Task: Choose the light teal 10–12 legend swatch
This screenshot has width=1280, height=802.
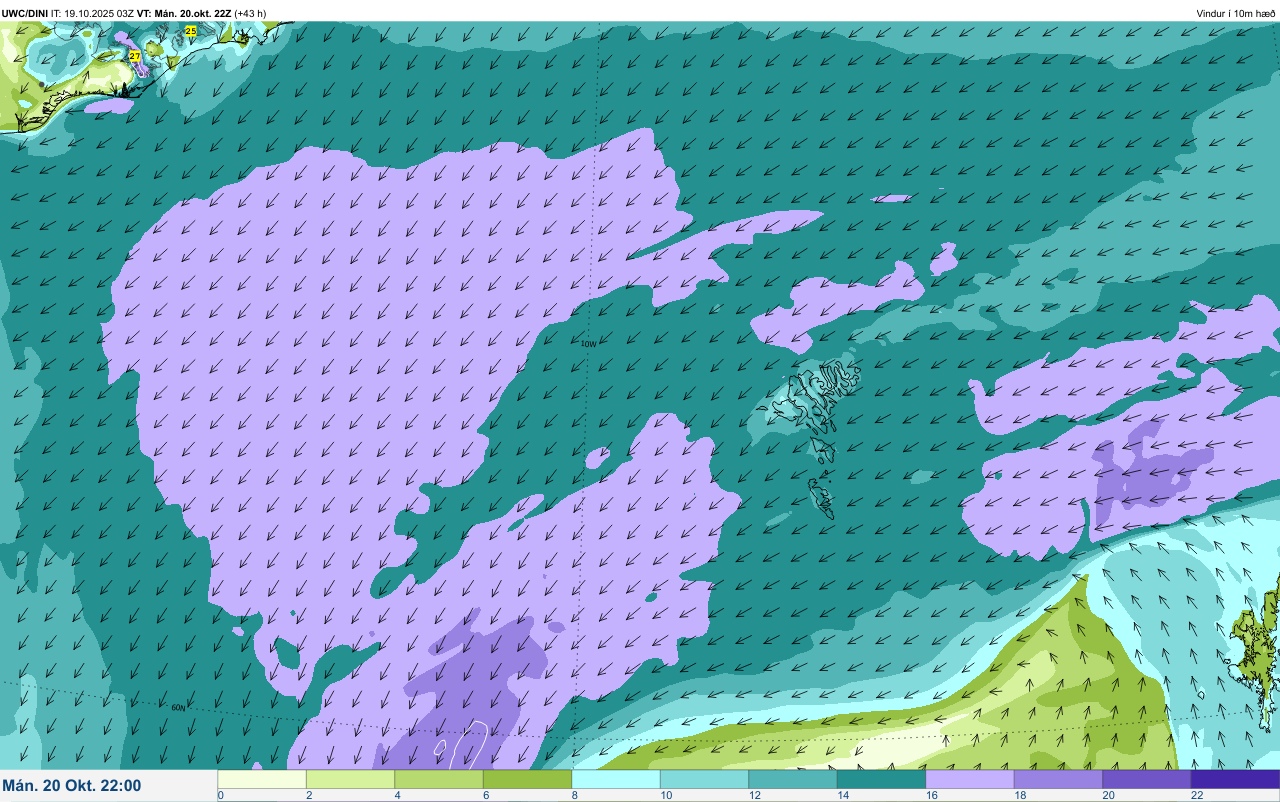Action: pyautogui.click(x=704, y=779)
